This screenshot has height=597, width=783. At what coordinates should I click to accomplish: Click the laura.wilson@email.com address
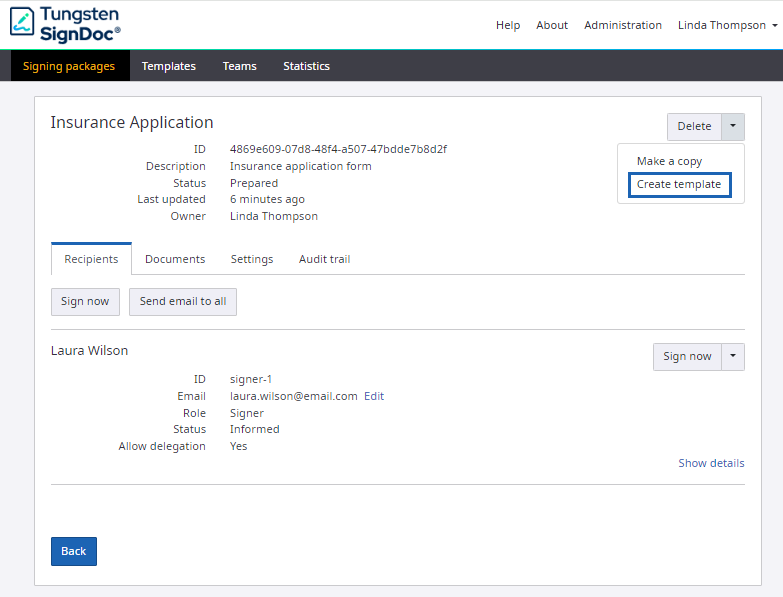(x=294, y=396)
